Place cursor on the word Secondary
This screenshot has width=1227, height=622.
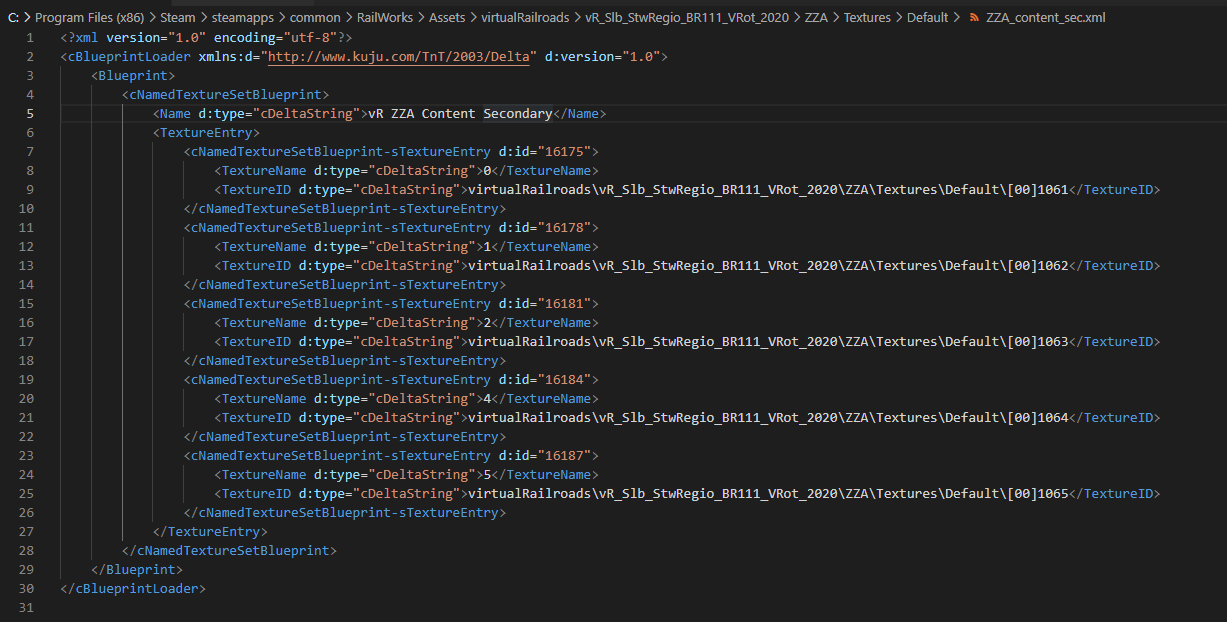coord(517,114)
